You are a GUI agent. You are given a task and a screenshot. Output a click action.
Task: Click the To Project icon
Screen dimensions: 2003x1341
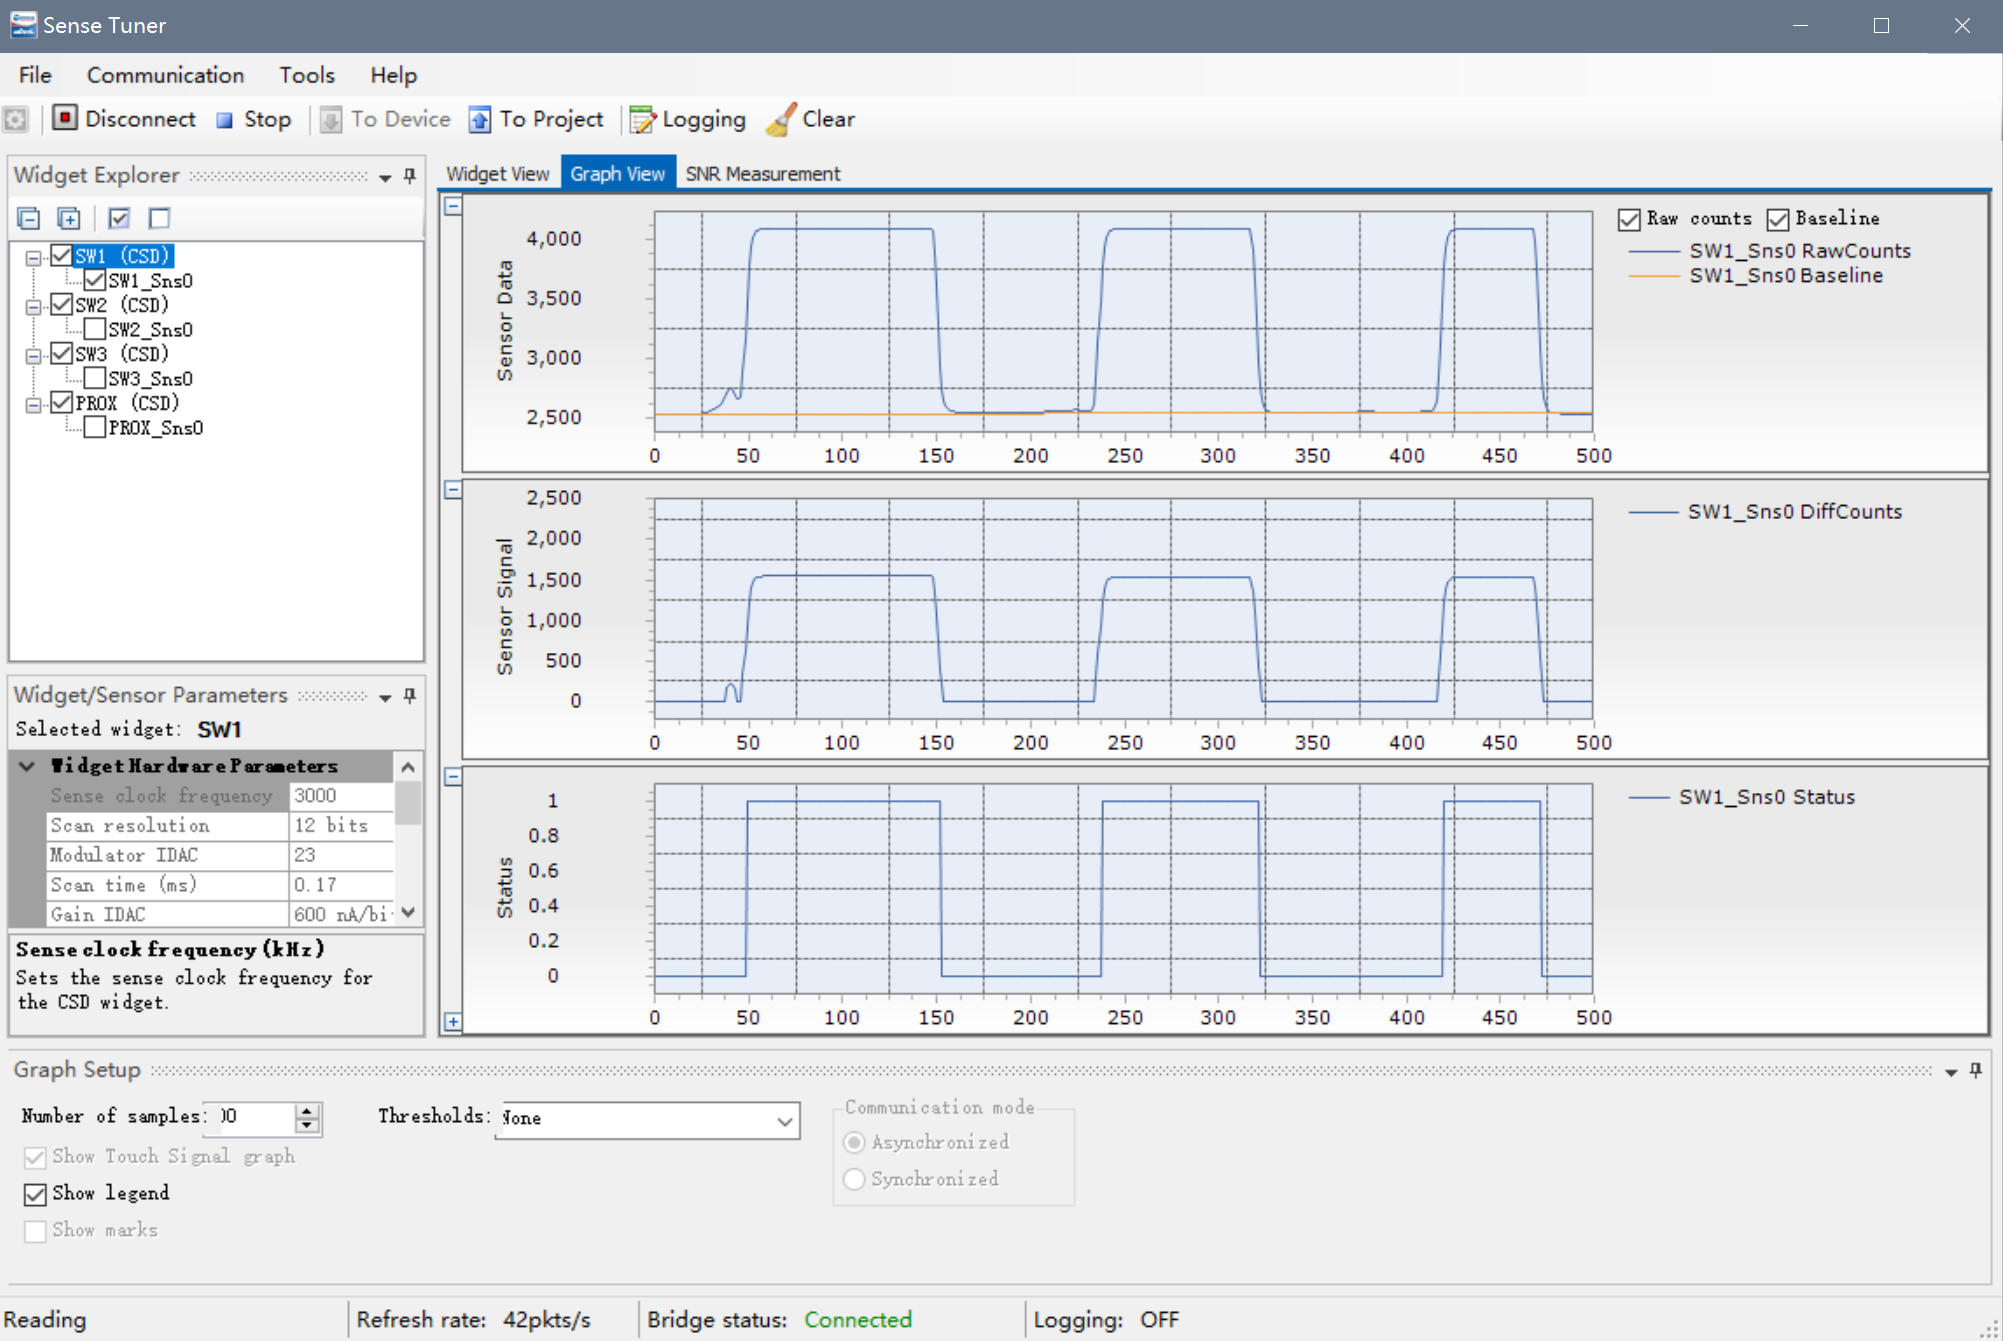click(480, 120)
